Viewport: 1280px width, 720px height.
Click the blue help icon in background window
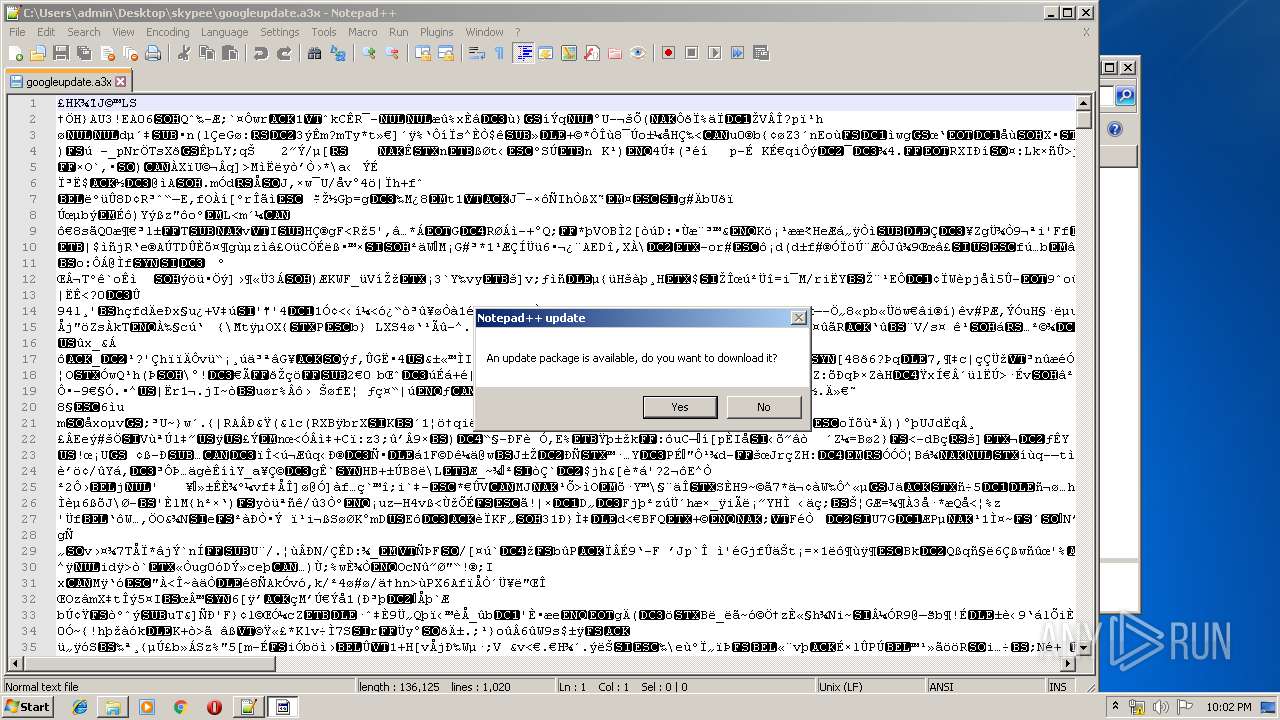(x=1115, y=129)
